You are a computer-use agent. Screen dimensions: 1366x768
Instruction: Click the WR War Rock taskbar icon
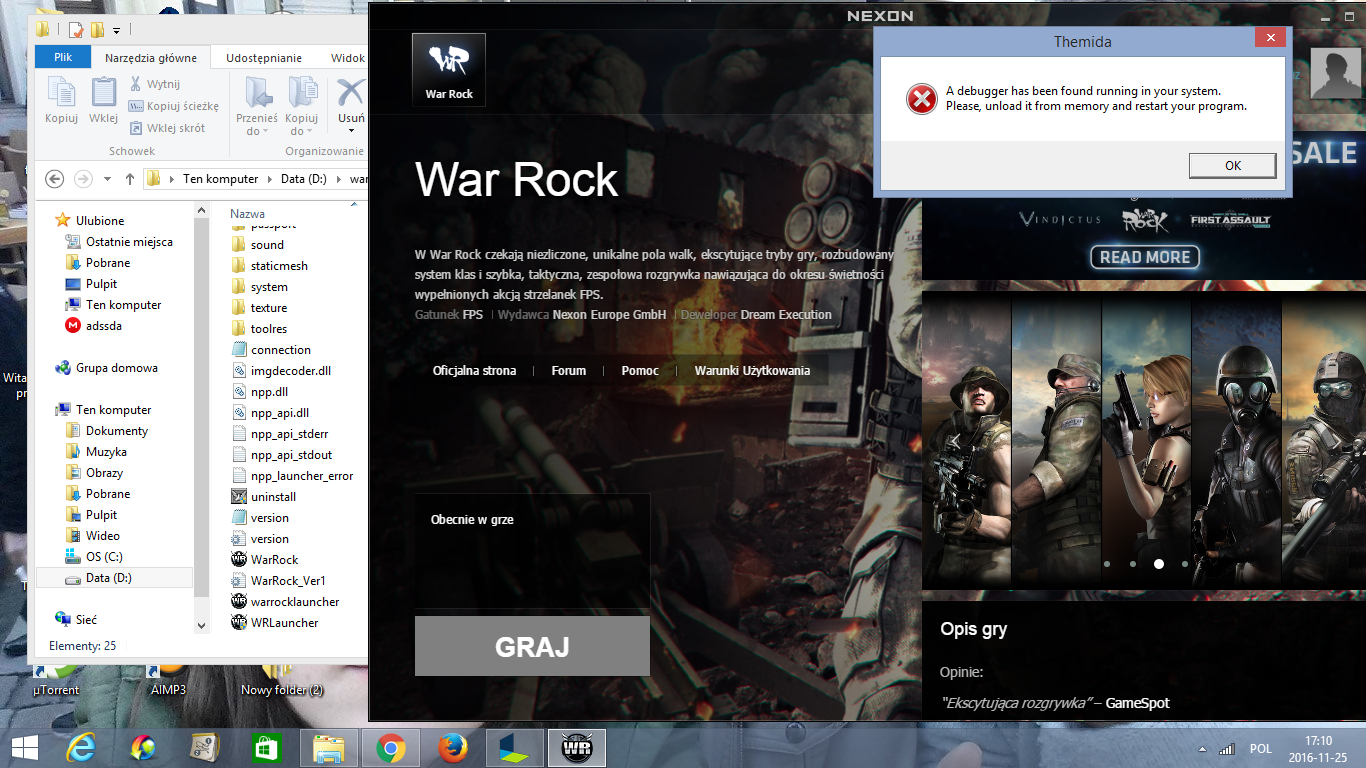click(x=575, y=748)
